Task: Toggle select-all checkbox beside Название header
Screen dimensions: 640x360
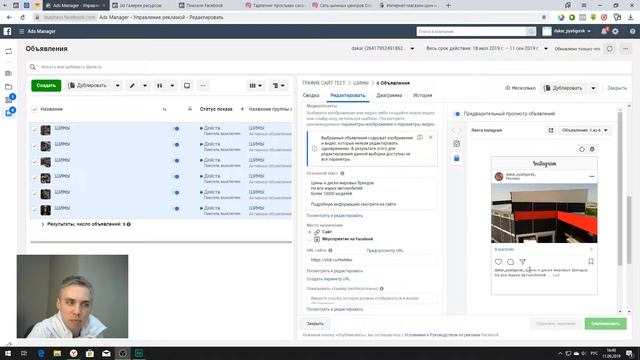Action: (35, 109)
